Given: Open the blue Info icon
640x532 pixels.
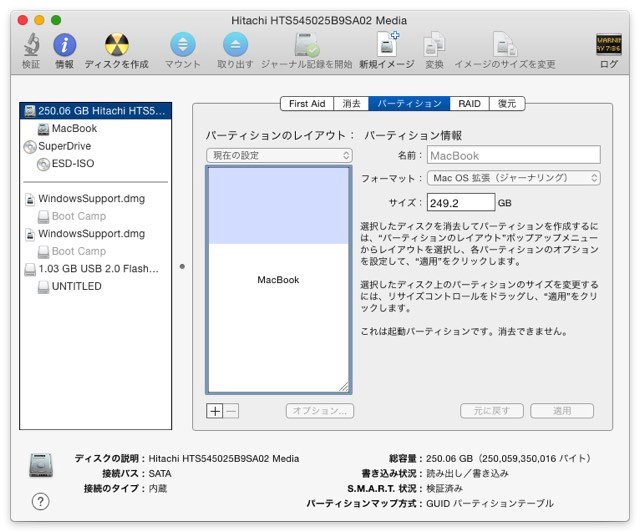Looking at the screenshot, I should coord(64,44).
